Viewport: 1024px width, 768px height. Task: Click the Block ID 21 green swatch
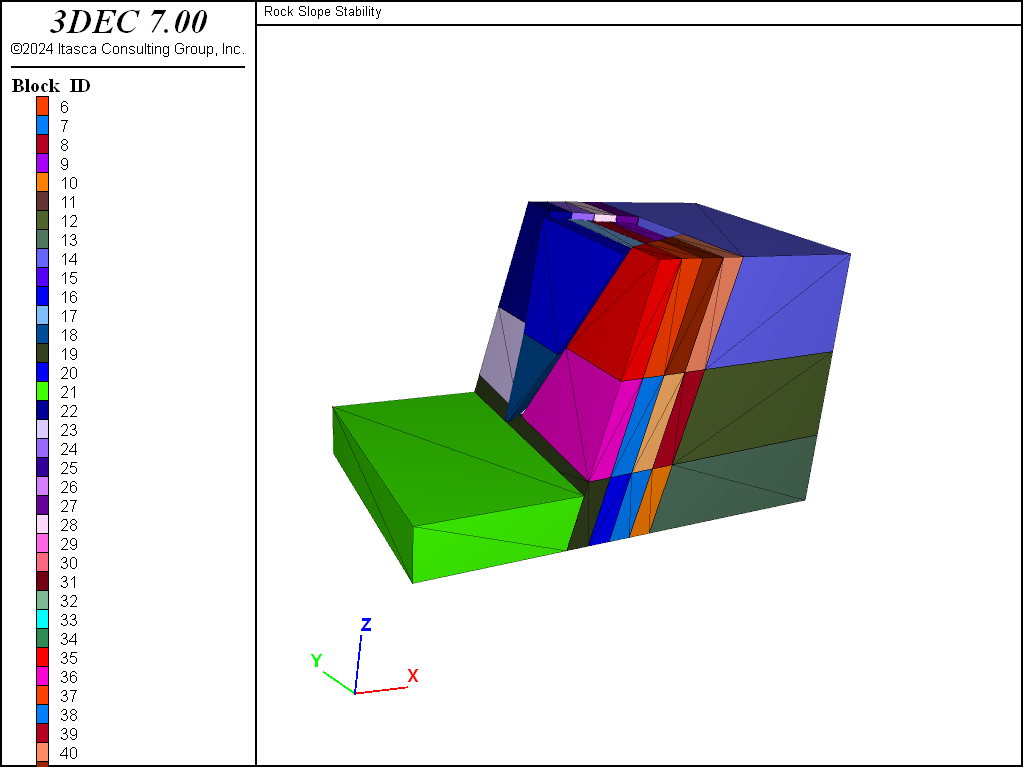[42, 392]
